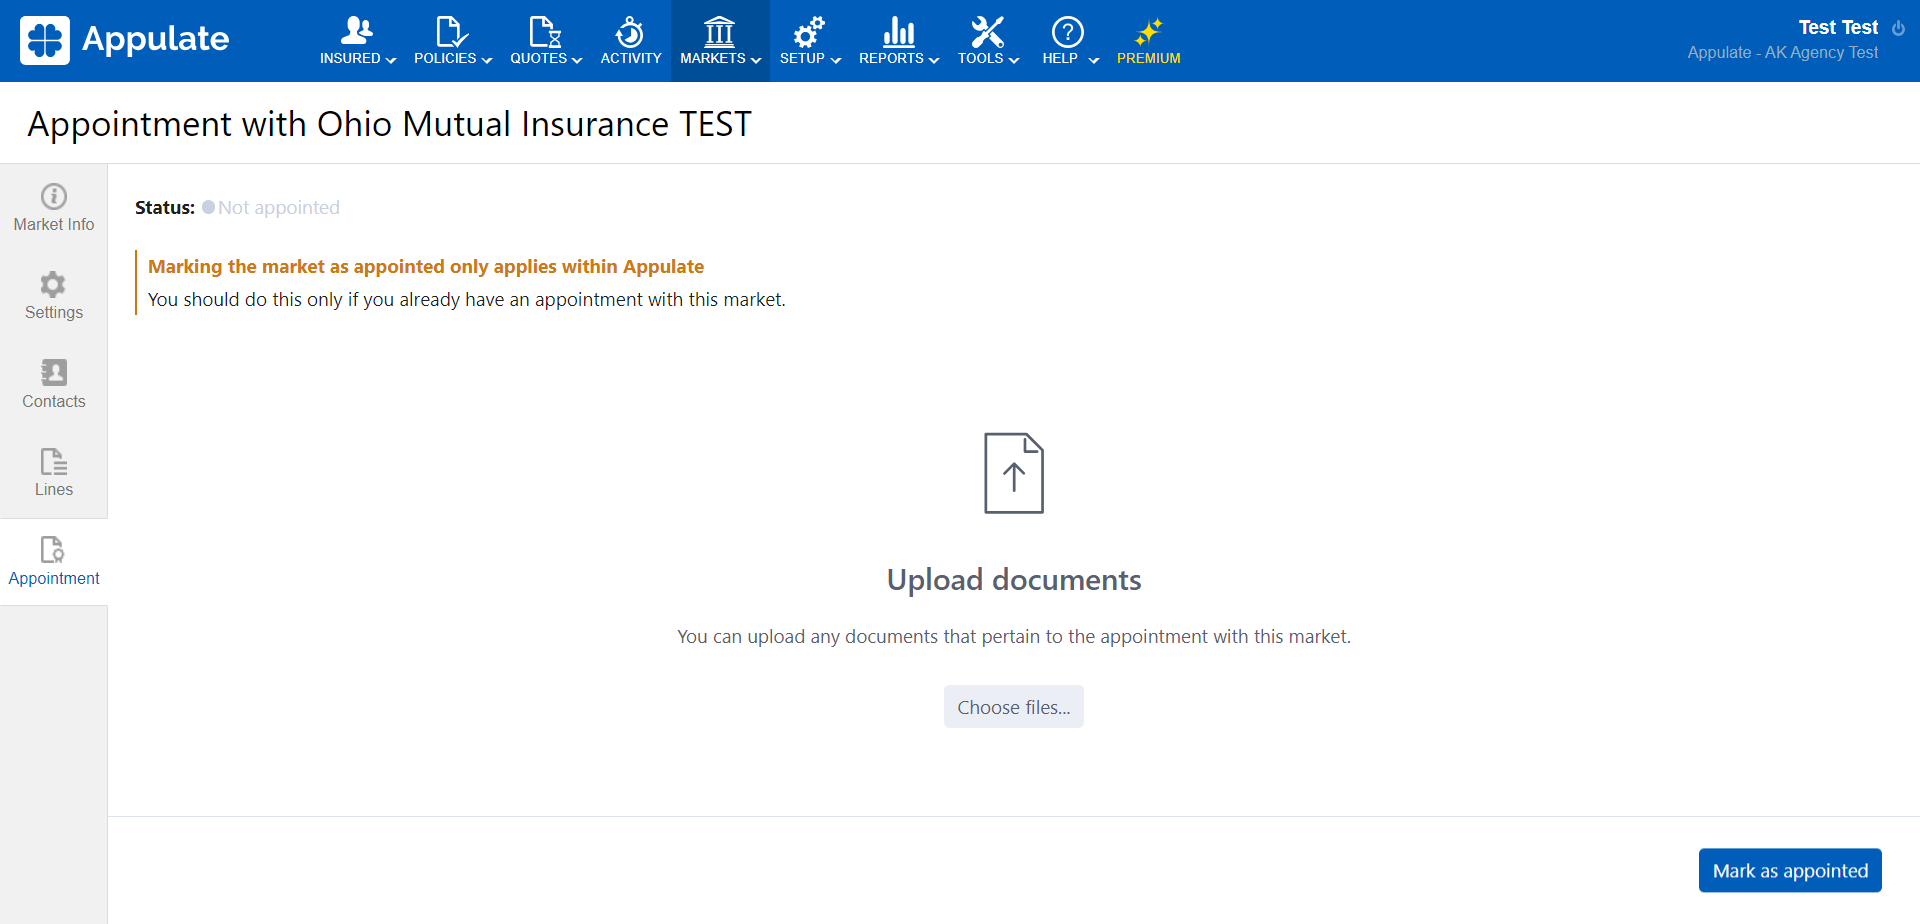Screen dimensions: 1920x924
Task: Expand the Policies dropdown menu
Action: [x=453, y=58]
